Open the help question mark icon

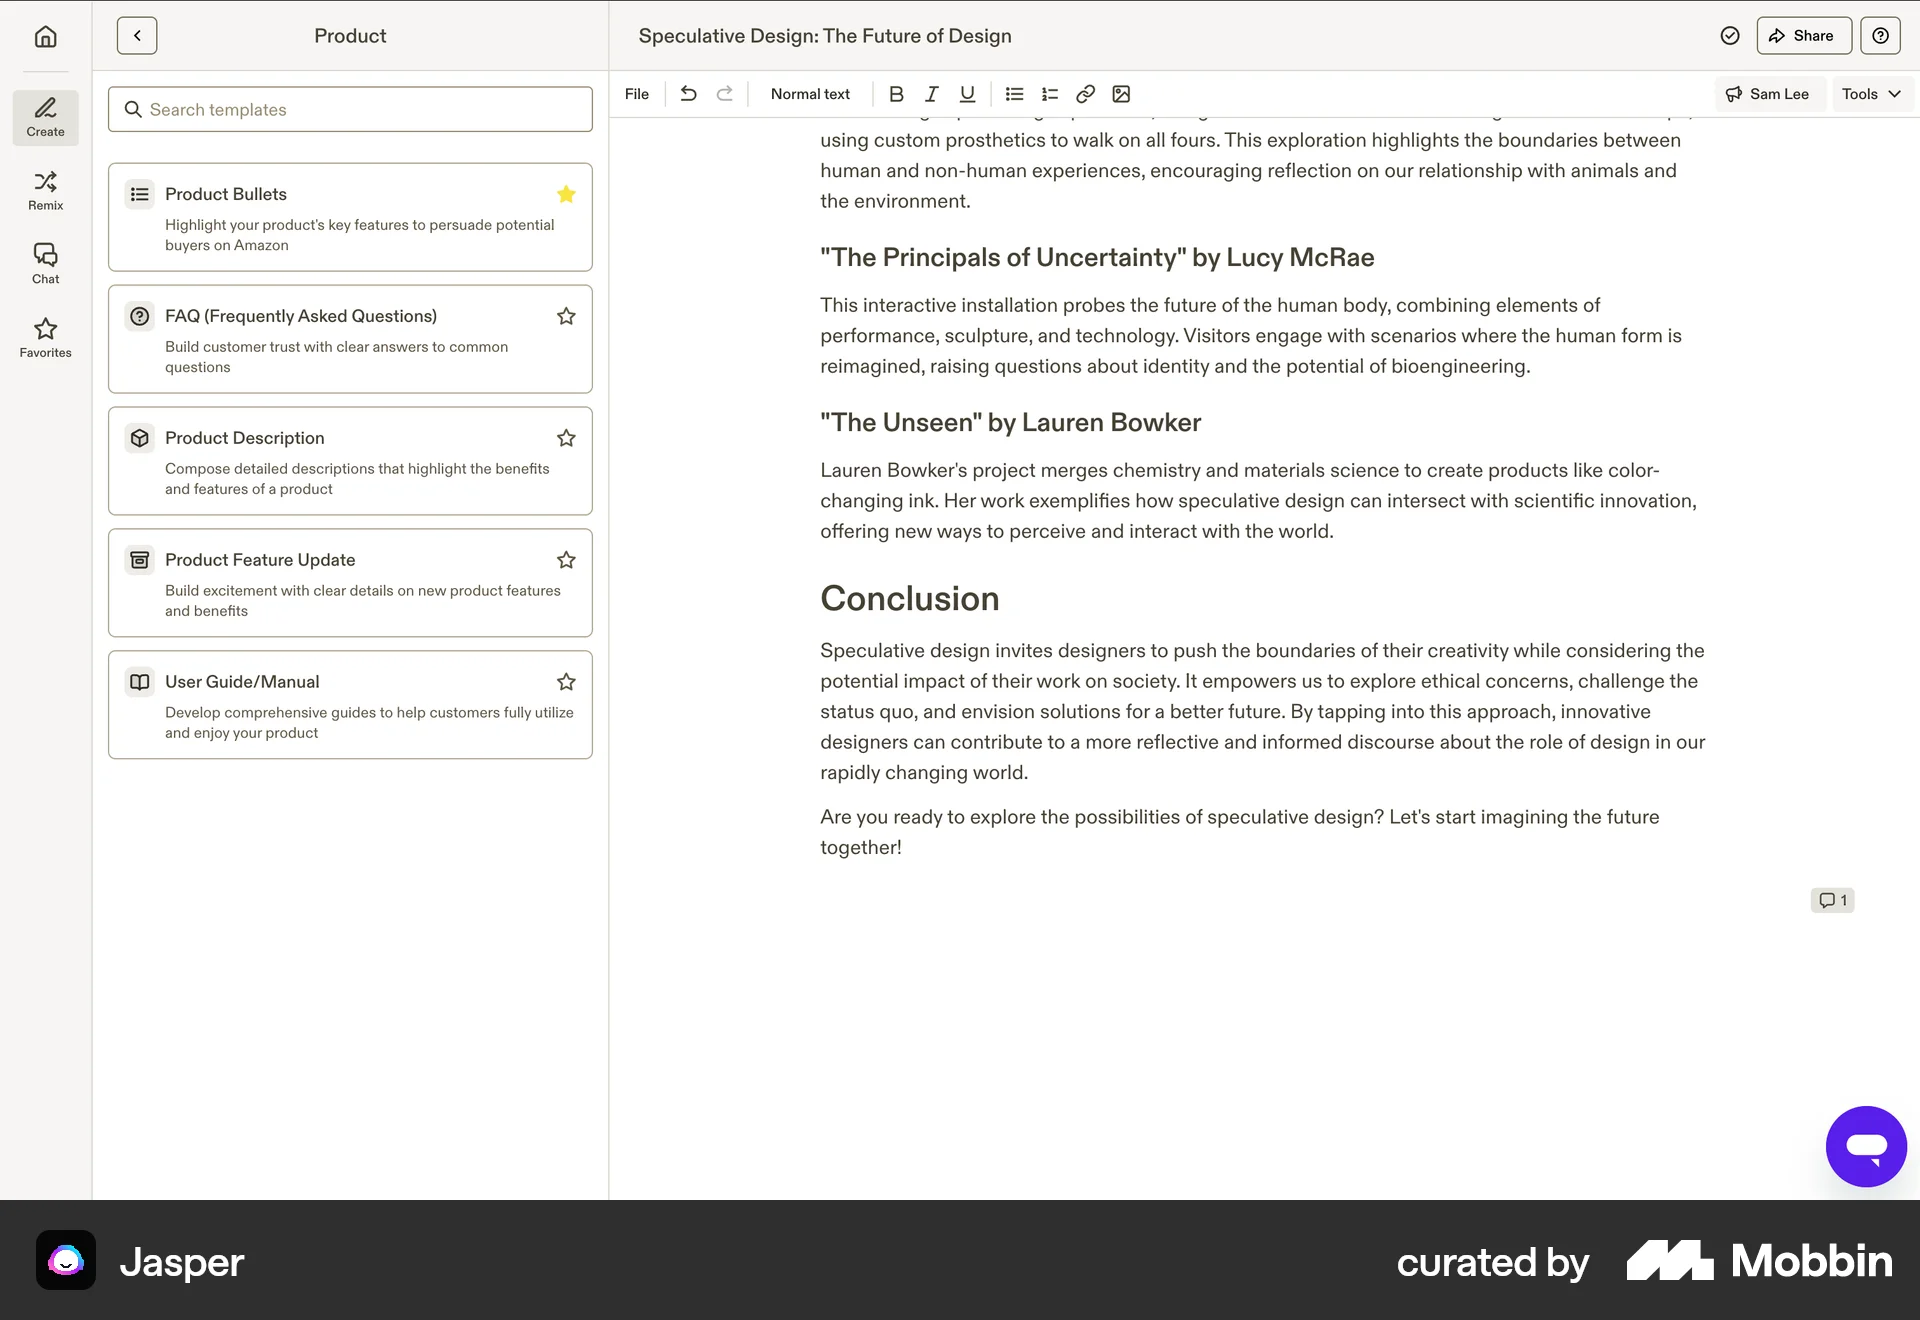1880,36
